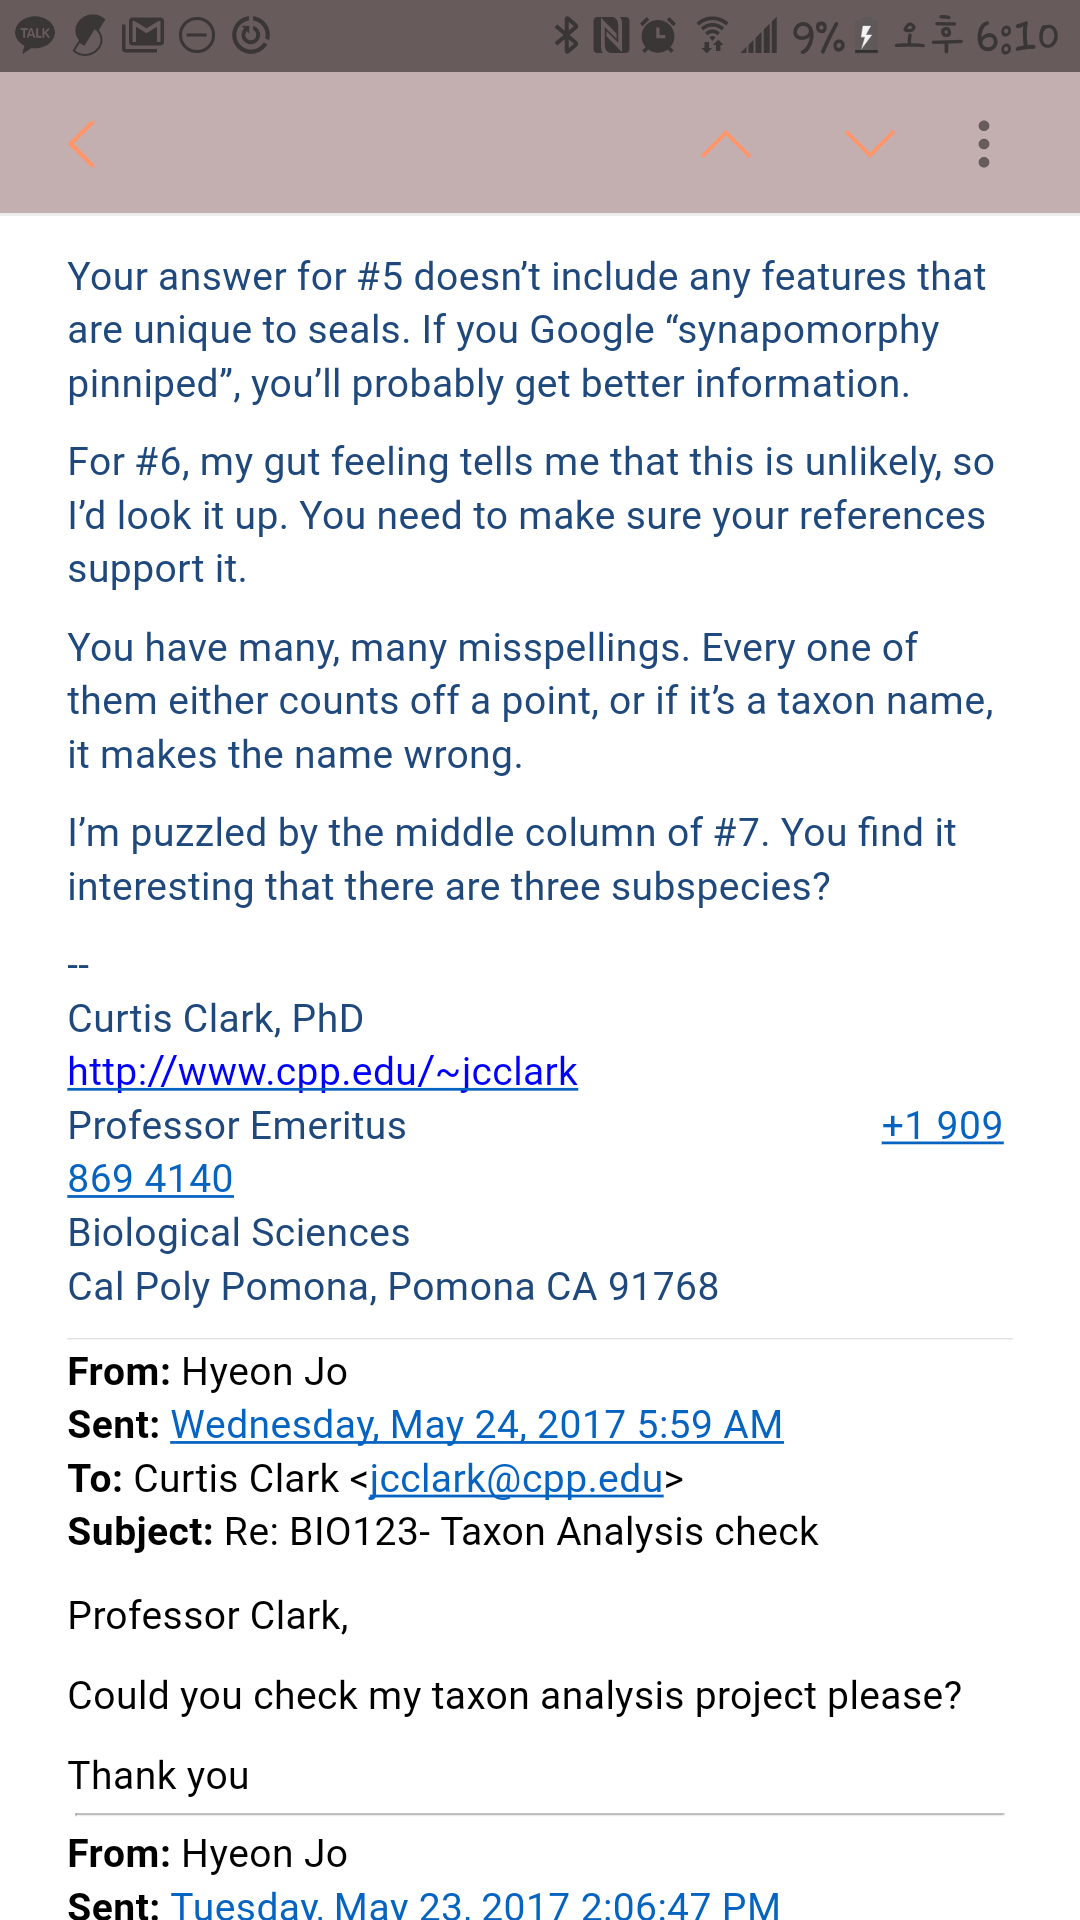Tap the battery charging indicator
Image resolution: width=1080 pixels, height=1920 pixels.
coord(867,38)
